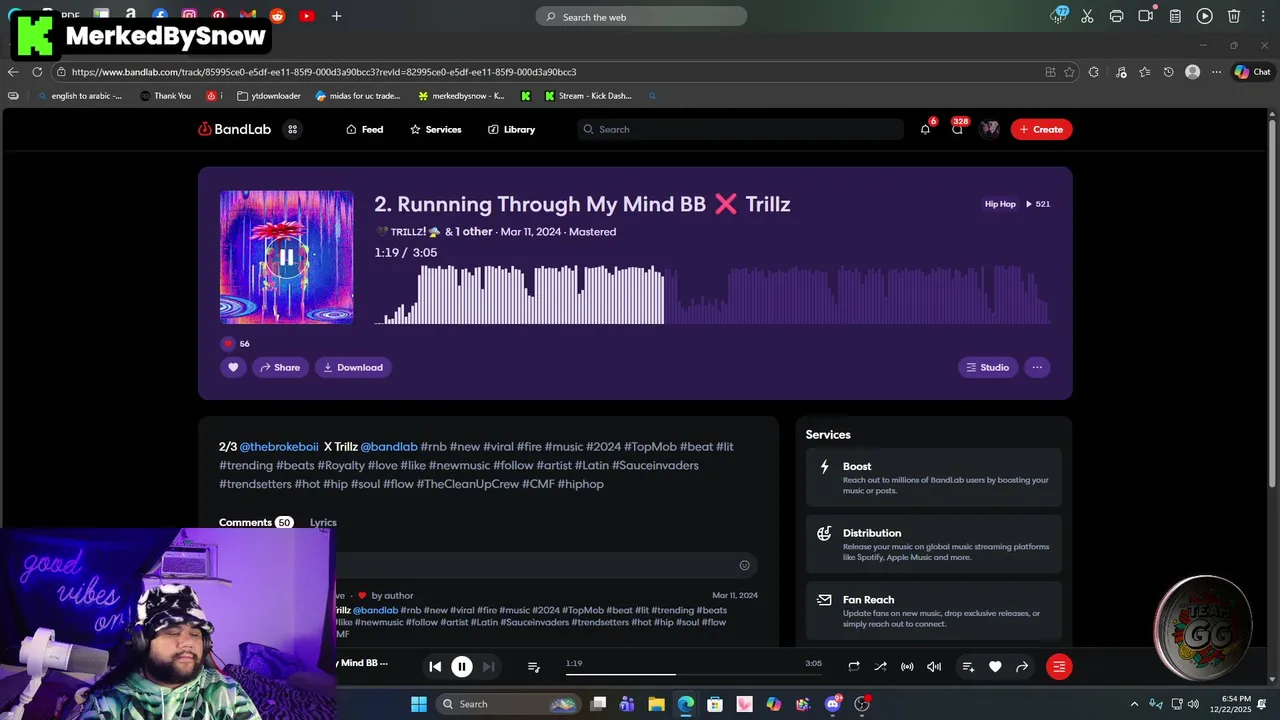Click the #TheCleanUpCrew hashtag
The image size is (1280, 720).
click(x=467, y=484)
